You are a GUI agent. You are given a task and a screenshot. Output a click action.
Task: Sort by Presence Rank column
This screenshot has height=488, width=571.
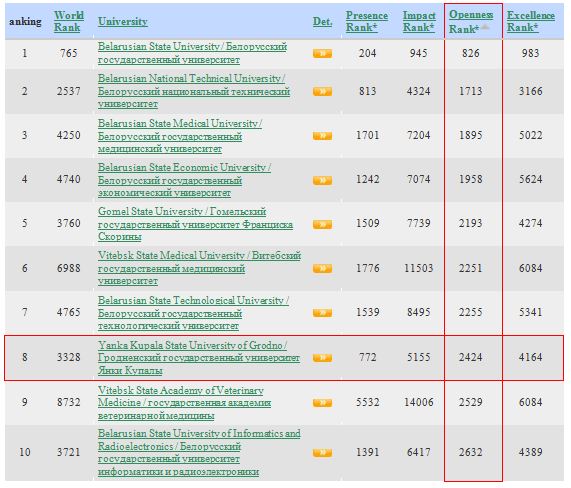click(367, 21)
